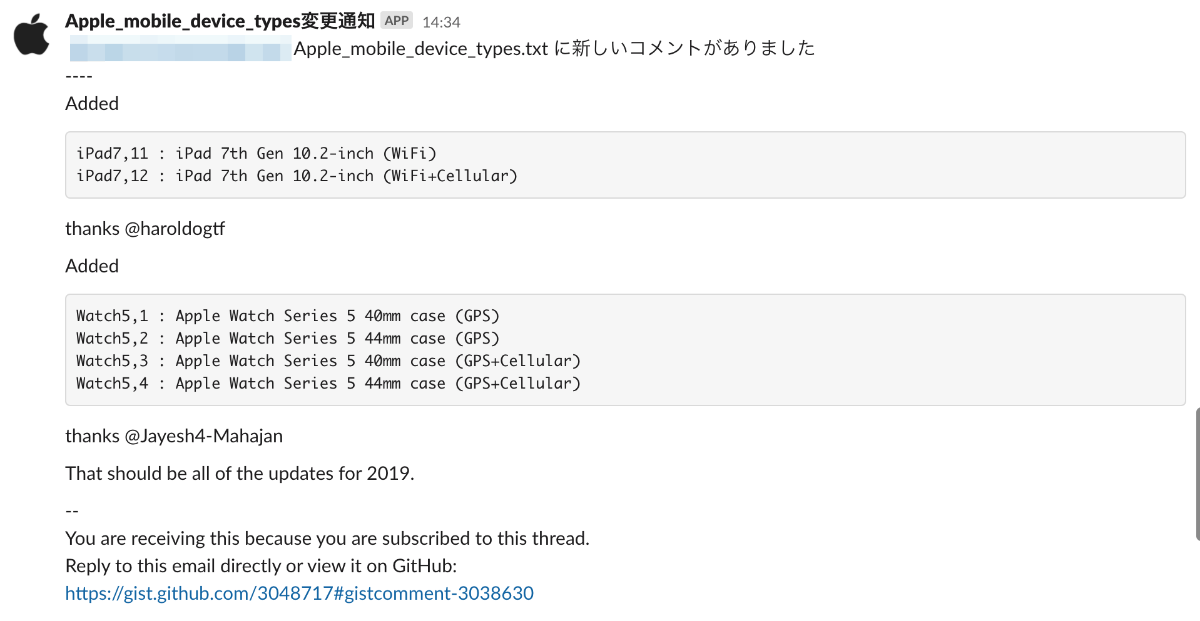The width and height of the screenshot is (1200, 621).
Task: Select the 'Watch5,1' Series 5 40mm GPS line
Action: click(288, 316)
